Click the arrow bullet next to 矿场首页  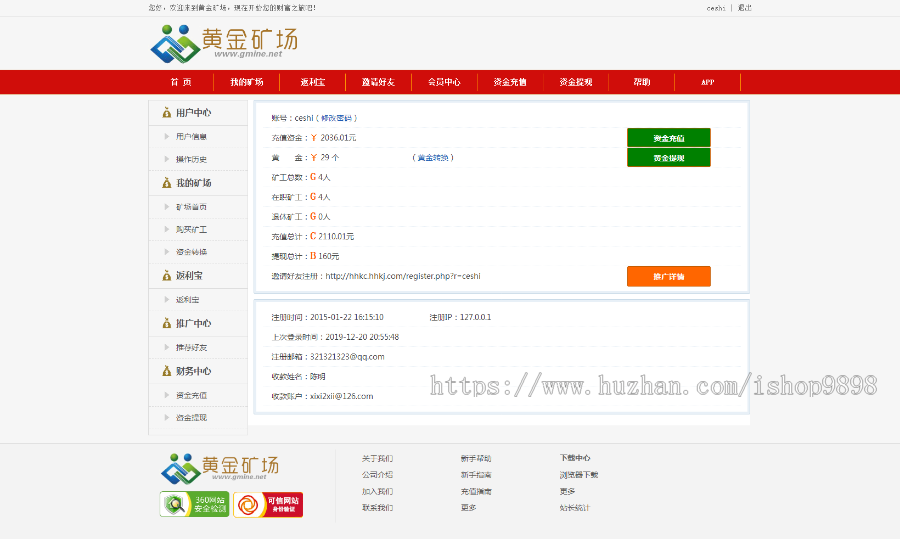point(166,207)
